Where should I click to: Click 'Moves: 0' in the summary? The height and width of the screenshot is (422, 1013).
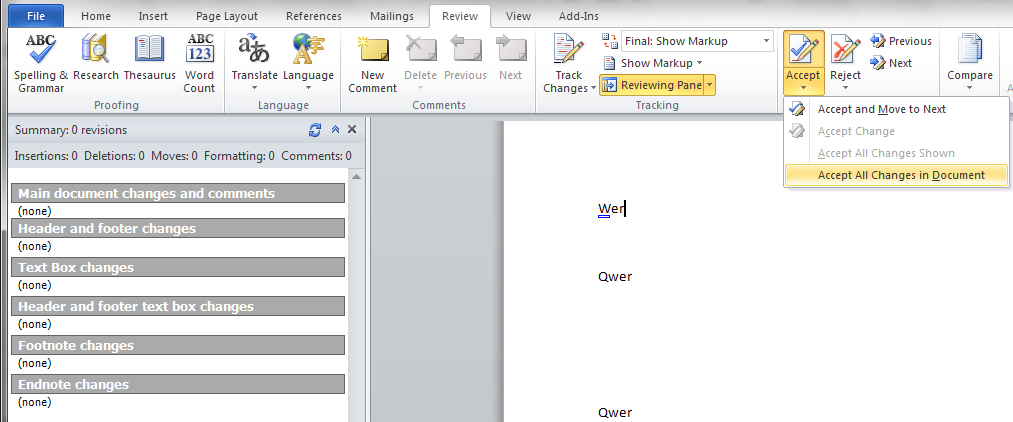click(x=174, y=156)
